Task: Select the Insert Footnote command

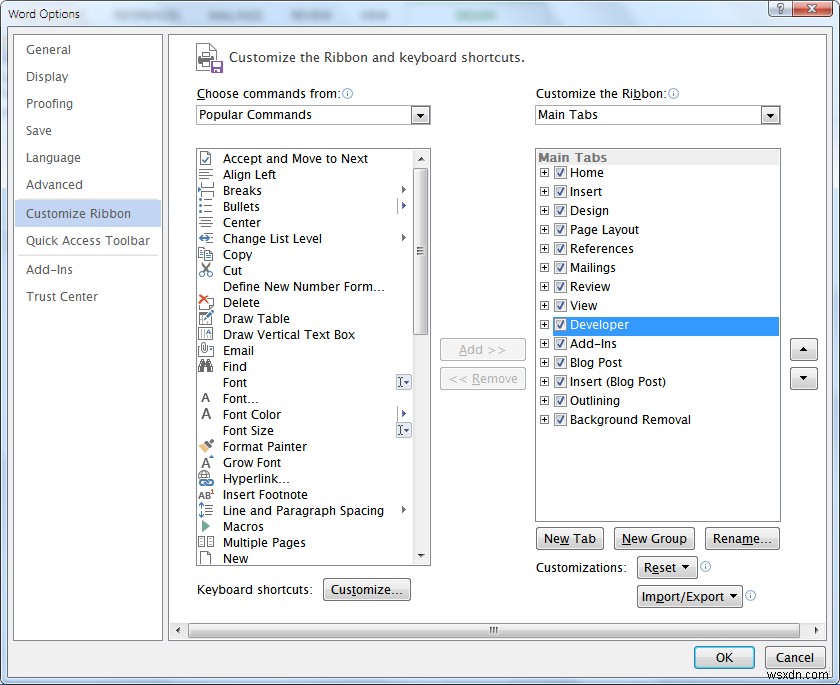Action: point(265,494)
